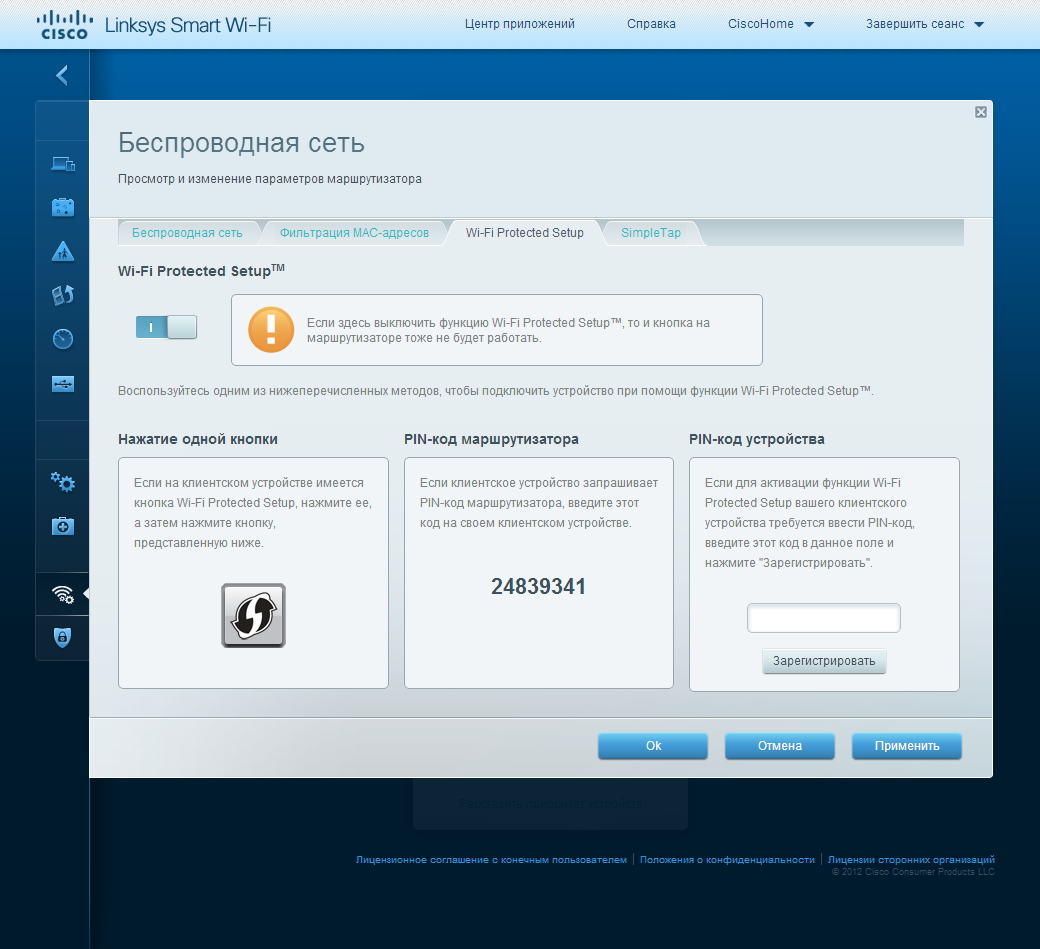Open the Parental Controls warning-sign icon
This screenshot has height=949, width=1040.
[x=63, y=251]
